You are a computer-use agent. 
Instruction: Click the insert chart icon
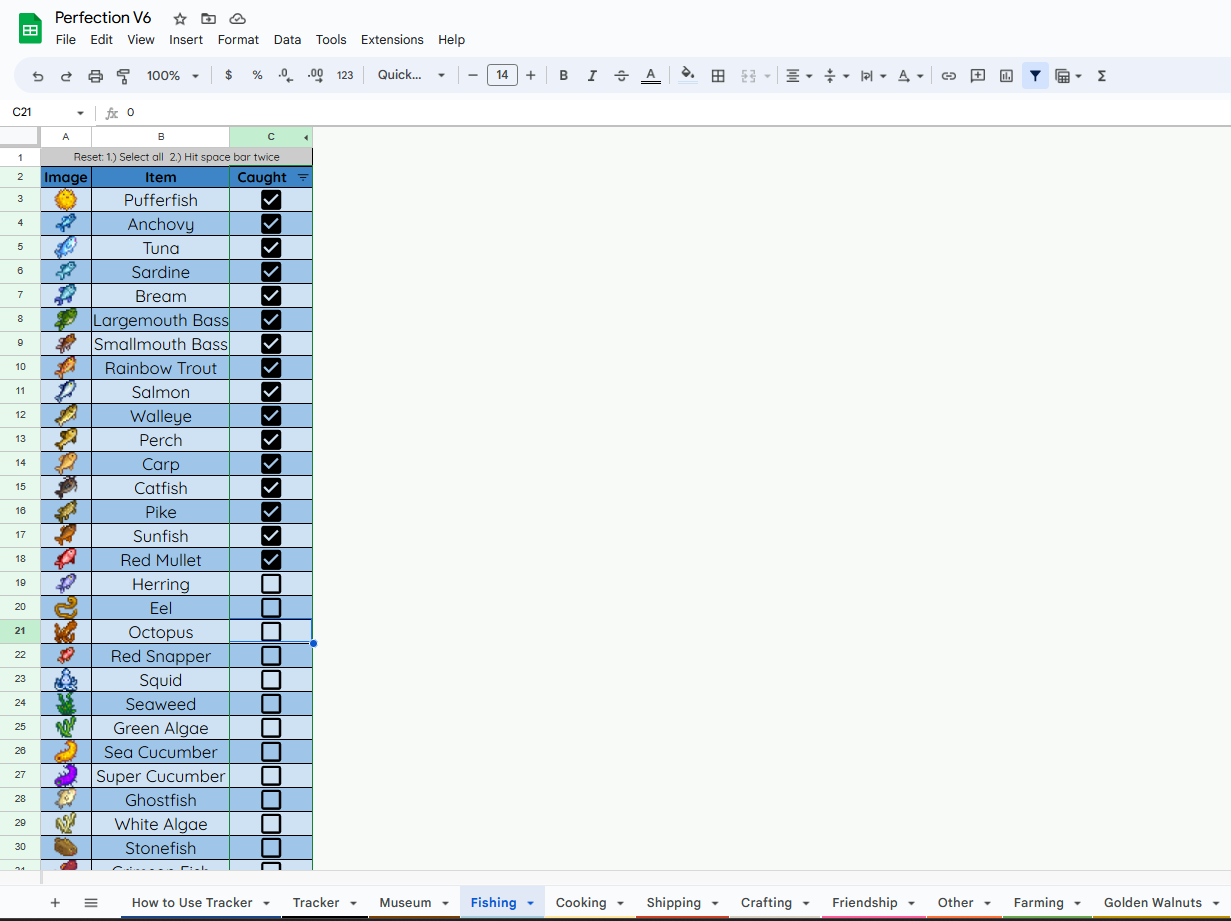click(x=1006, y=76)
